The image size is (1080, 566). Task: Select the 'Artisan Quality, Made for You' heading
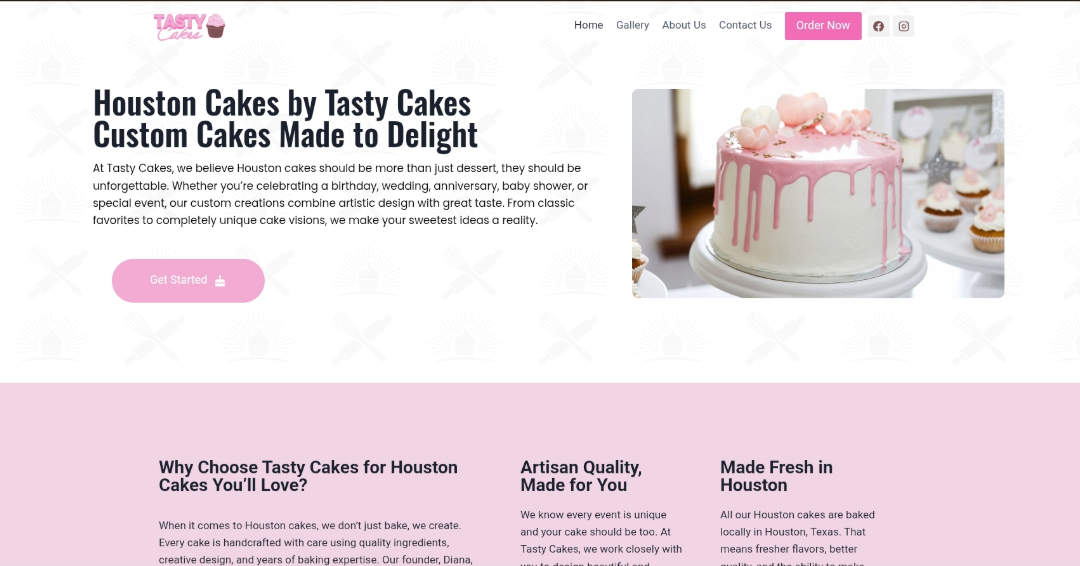point(581,476)
